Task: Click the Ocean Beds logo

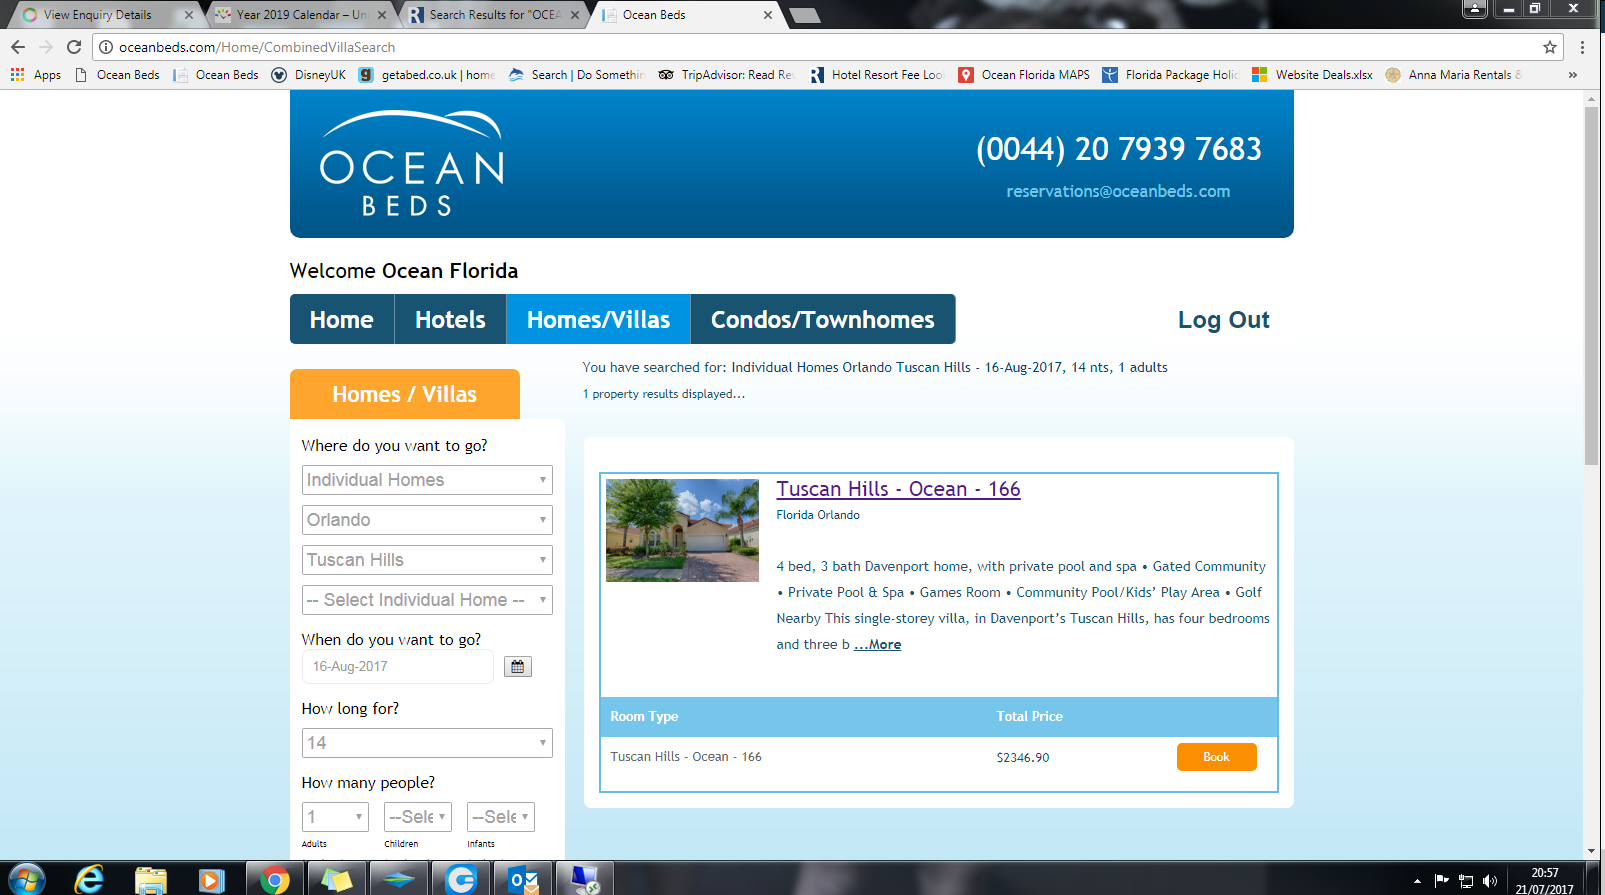Action: [412, 163]
